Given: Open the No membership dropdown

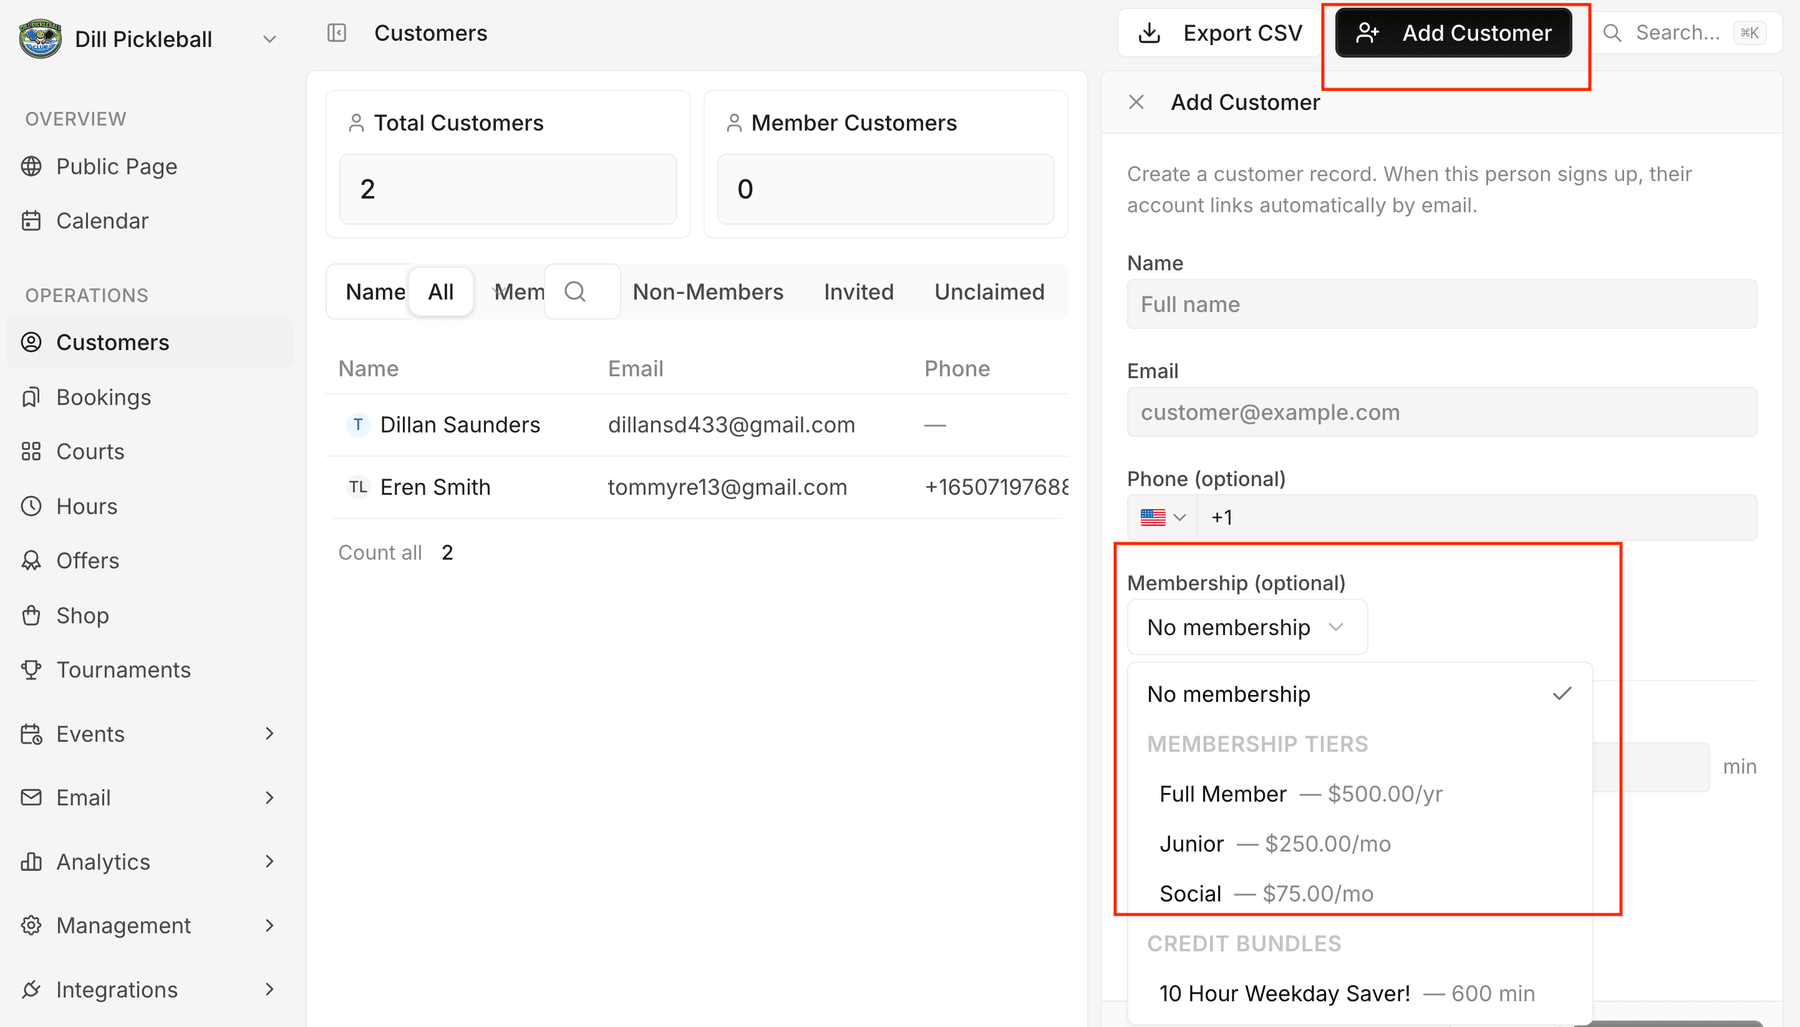Looking at the screenshot, I should 1247,628.
